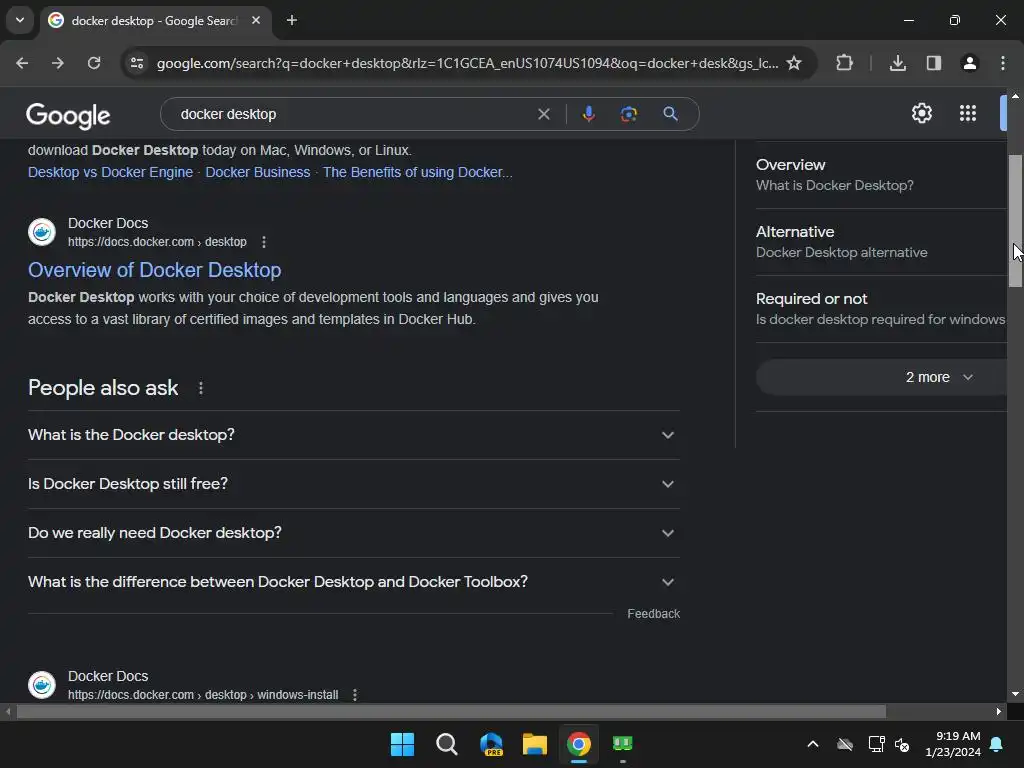Image resolution: width=1024 pixels, height=768 pixels.
Task: Expand 'What is the Docker desktop?' question
Action: [354, 435]
